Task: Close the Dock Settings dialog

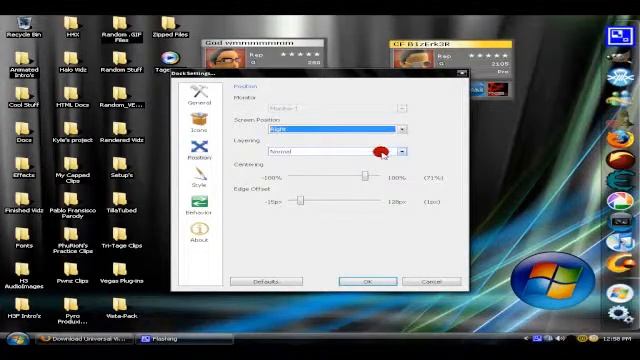Action: pos(462,73)
